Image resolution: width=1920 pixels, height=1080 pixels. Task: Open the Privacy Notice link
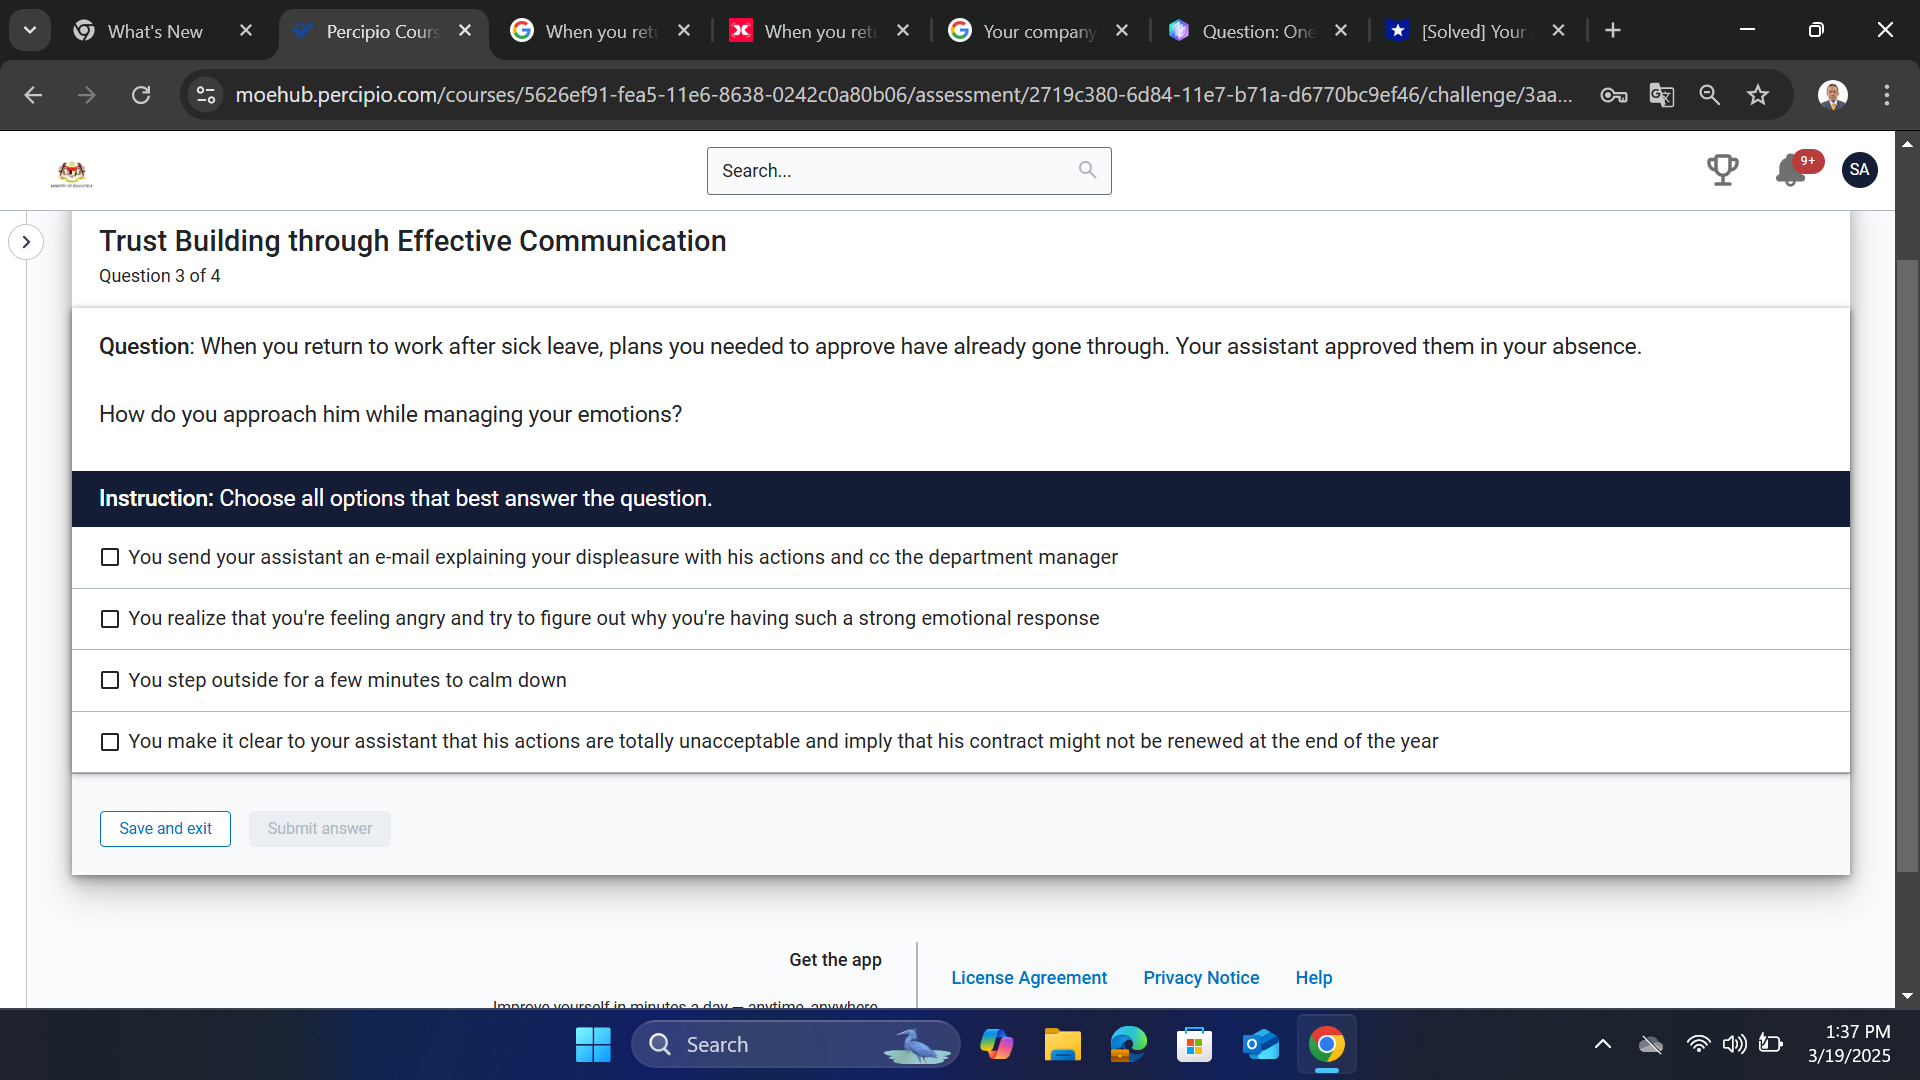click(x=1201, y=978)
